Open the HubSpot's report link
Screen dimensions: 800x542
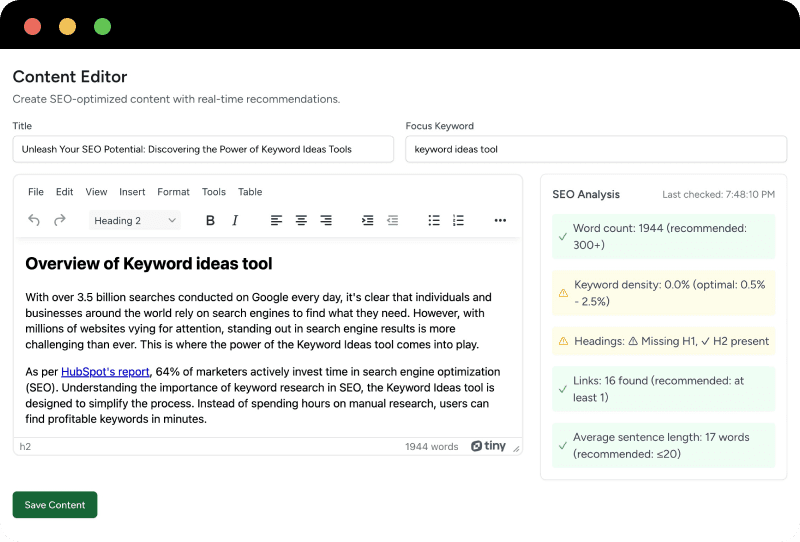(105, 372)
